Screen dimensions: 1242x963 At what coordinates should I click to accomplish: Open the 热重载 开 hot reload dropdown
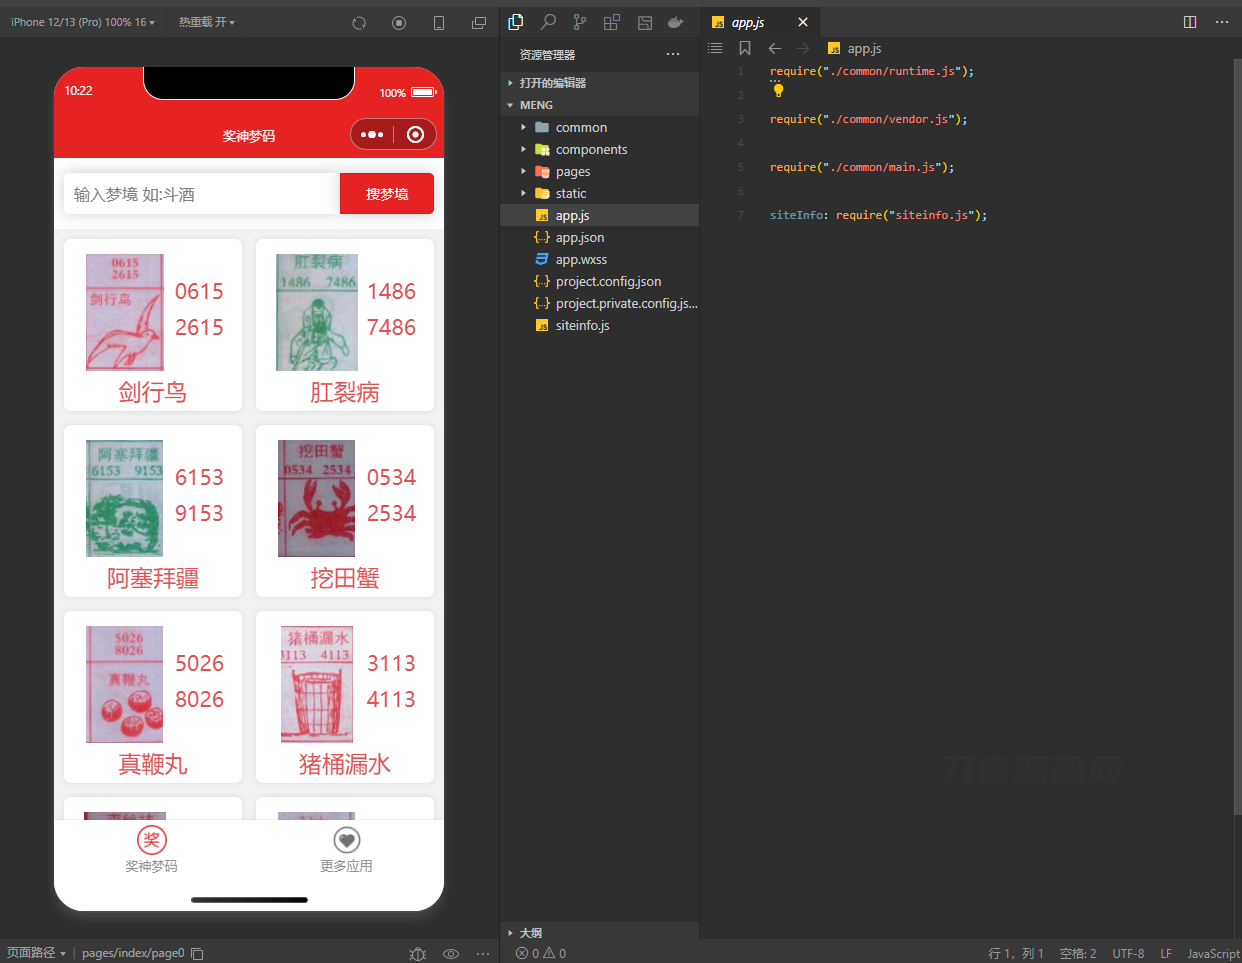pos(207,22)
